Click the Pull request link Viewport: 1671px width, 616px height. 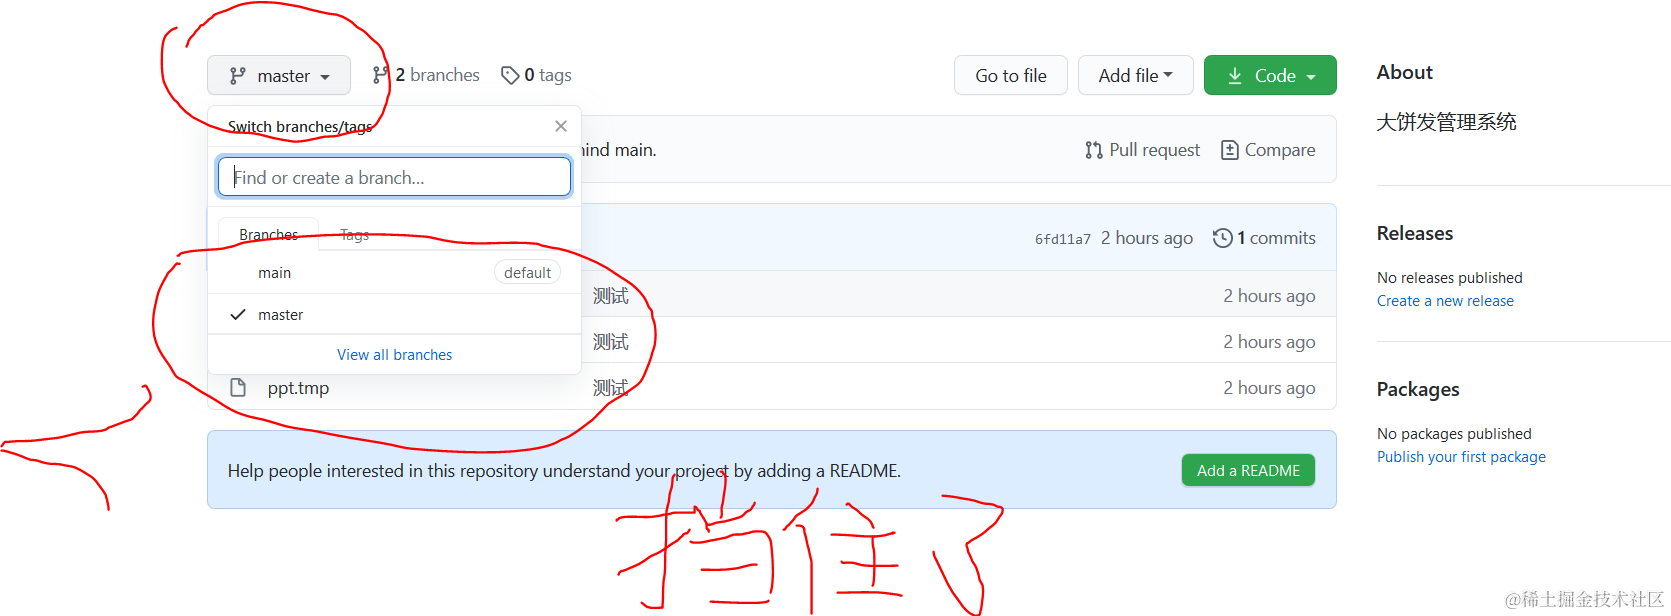[1142, 150]
